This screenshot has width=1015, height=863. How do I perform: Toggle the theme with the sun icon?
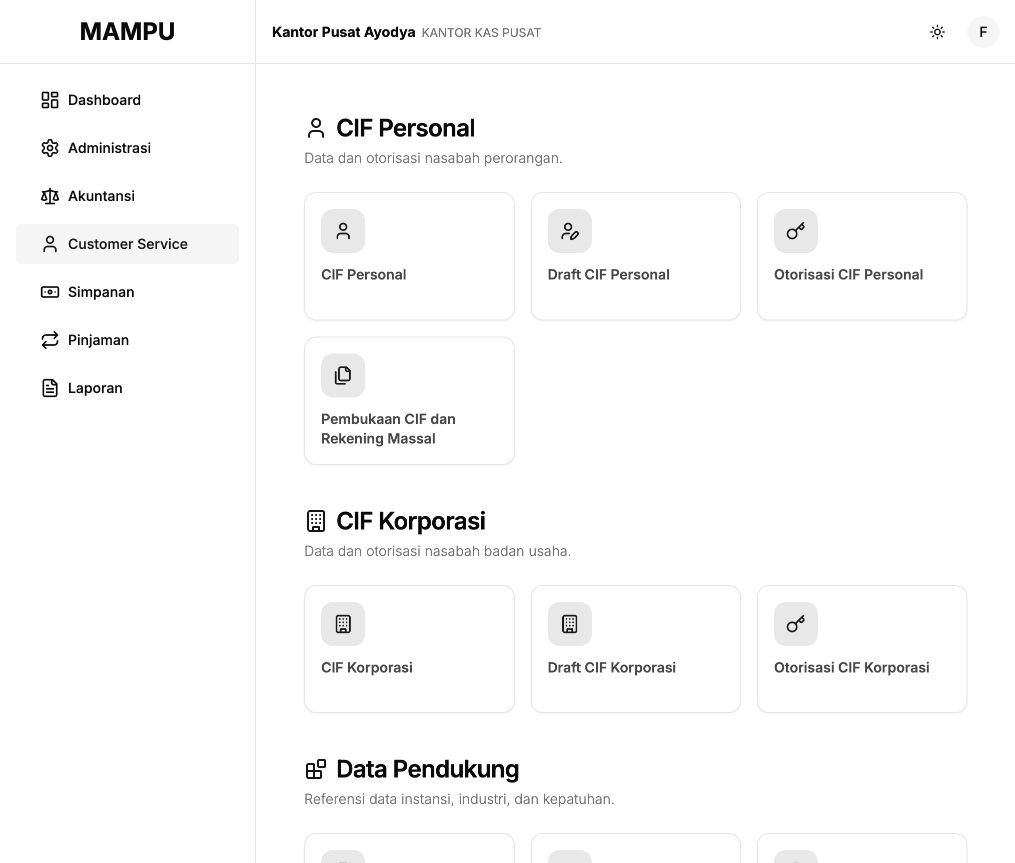(937, 32)
